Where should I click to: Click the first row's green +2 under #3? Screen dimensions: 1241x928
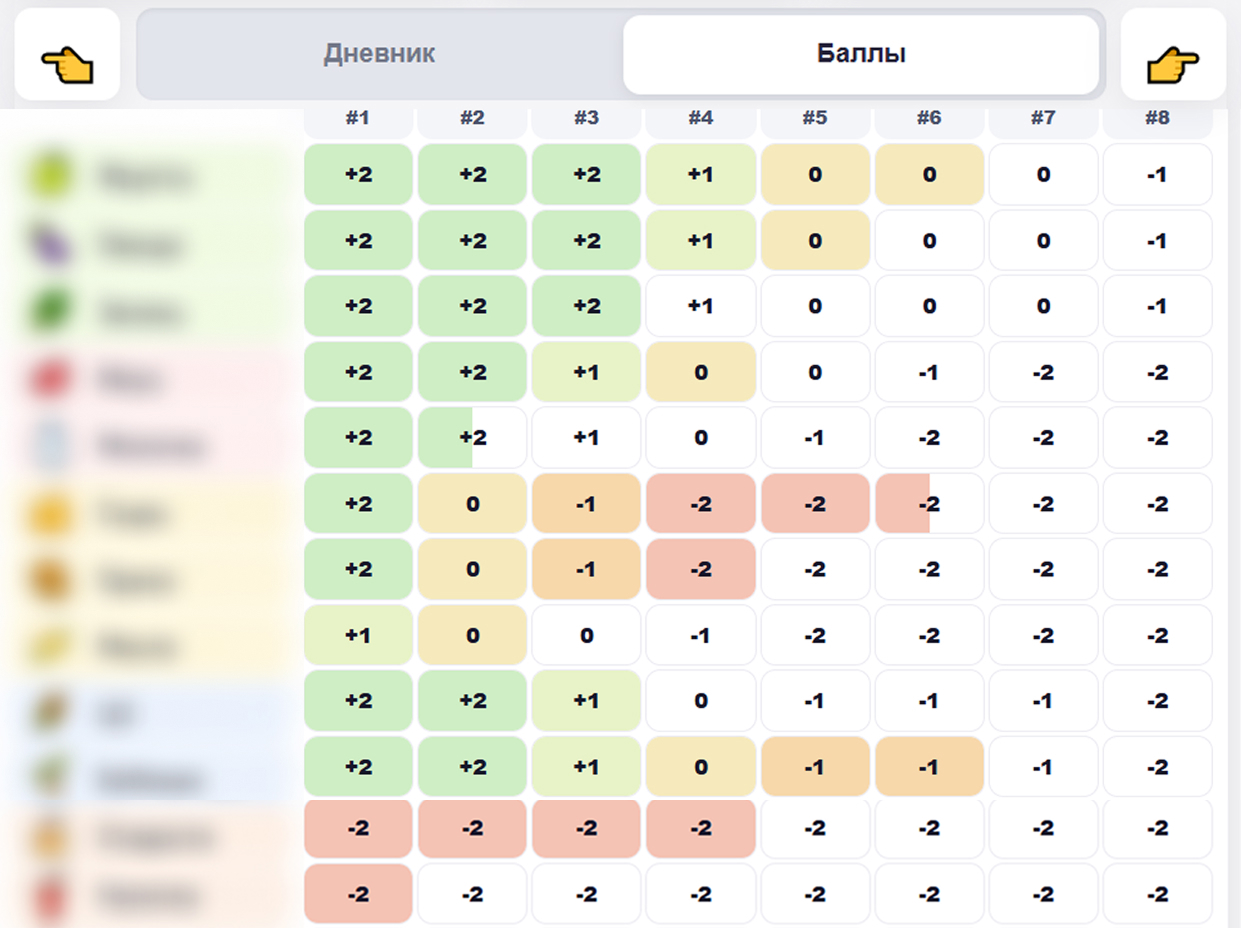[x=586, y=175]
